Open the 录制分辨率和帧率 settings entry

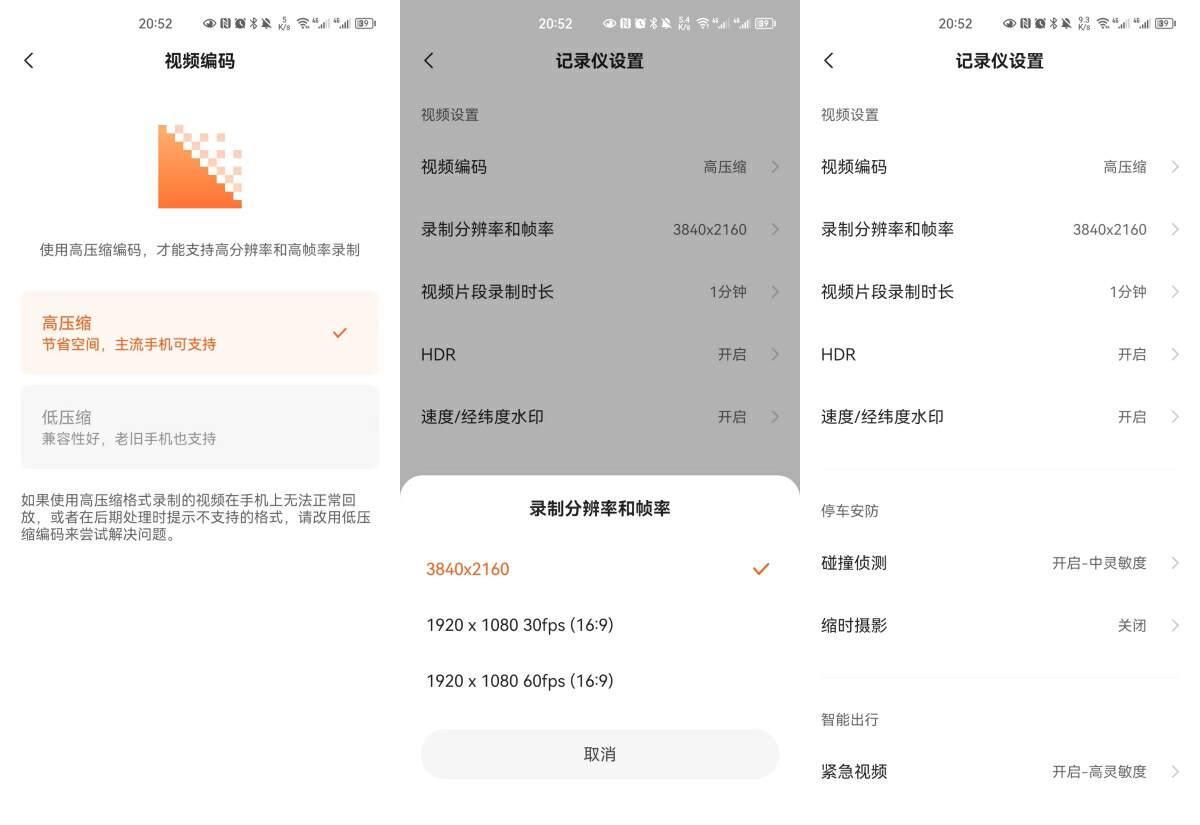(600, 229)
